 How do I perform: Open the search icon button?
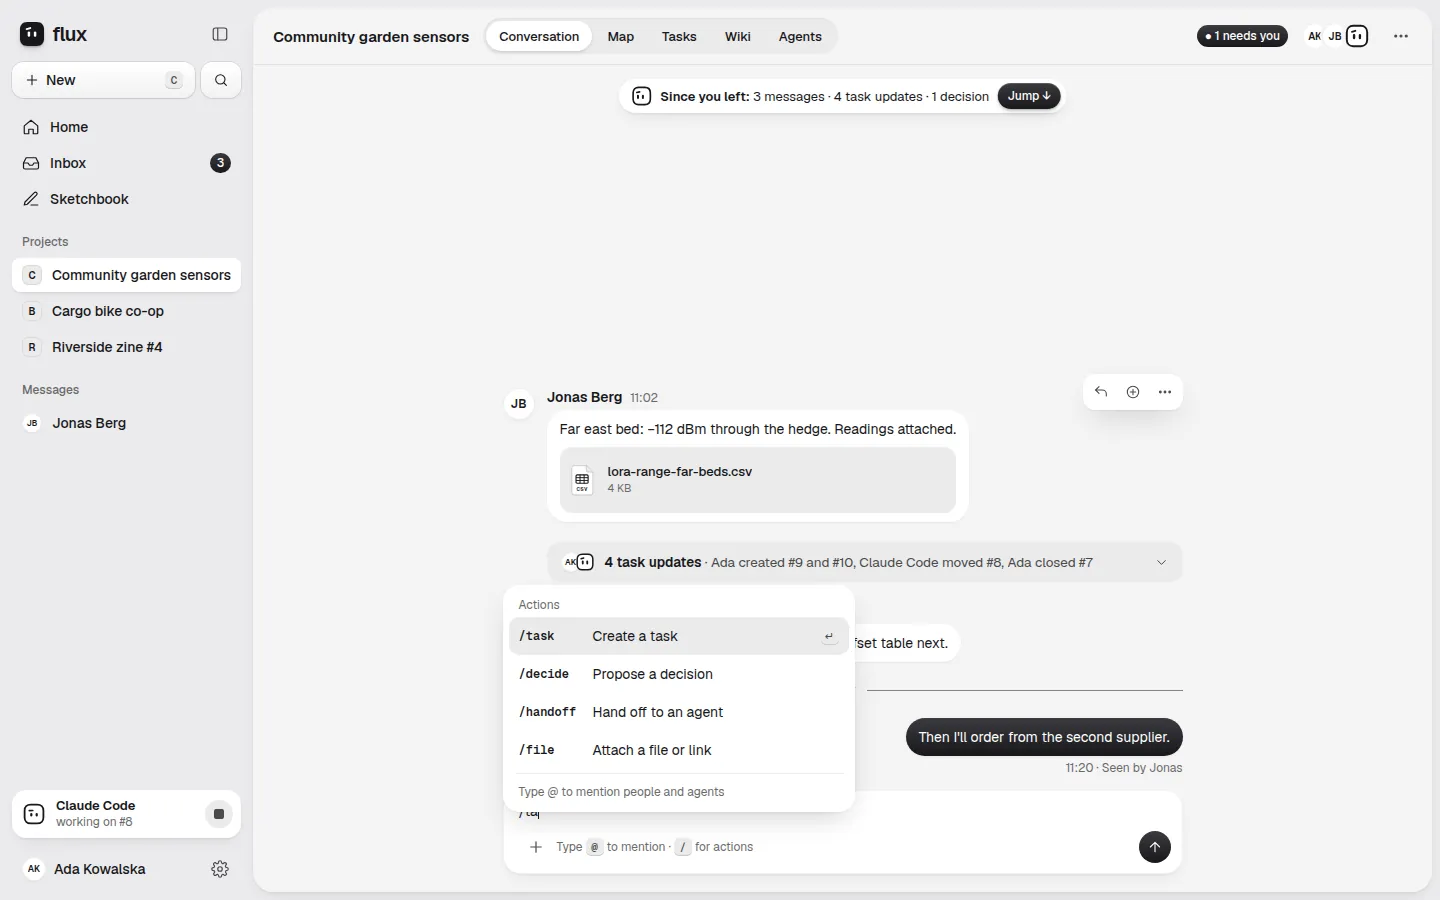[x=221, y=80]
